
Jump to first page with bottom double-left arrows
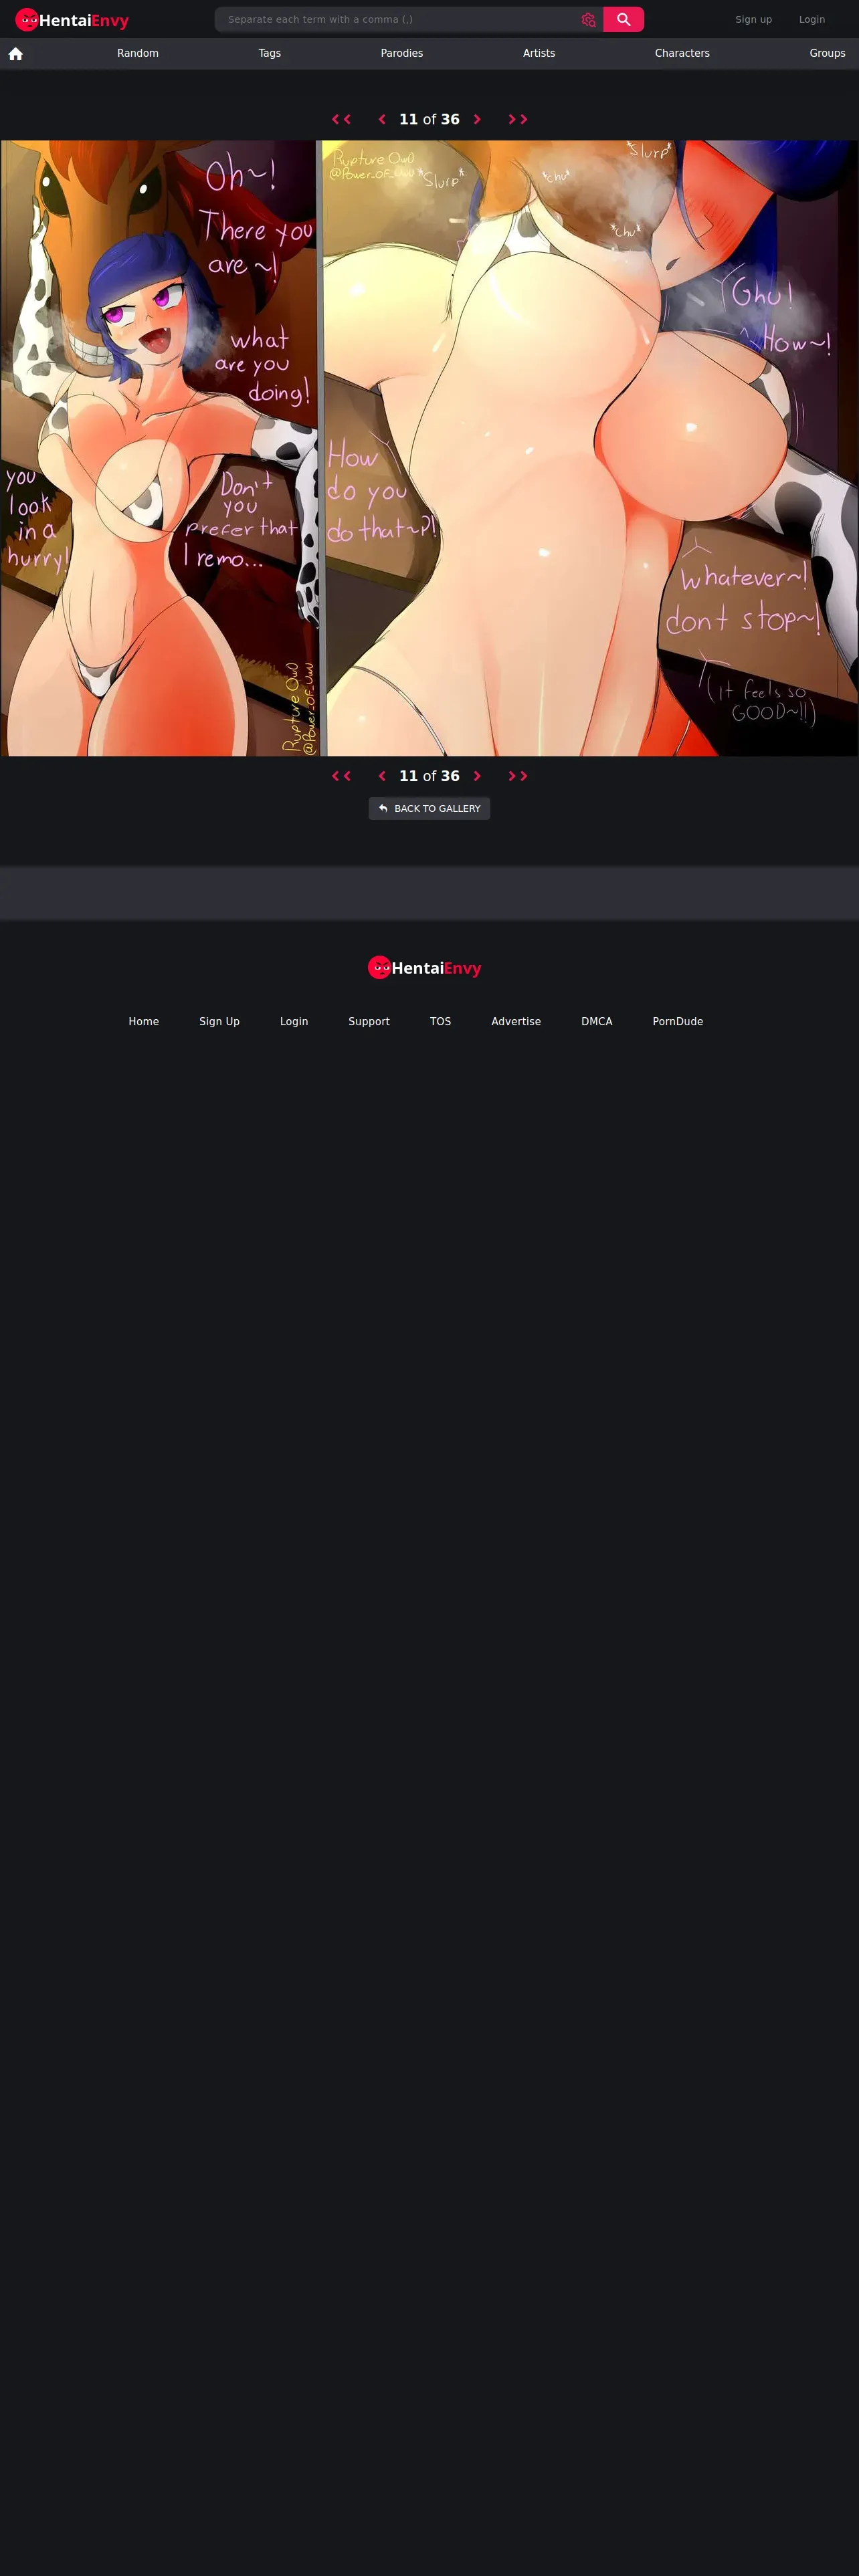341,776
